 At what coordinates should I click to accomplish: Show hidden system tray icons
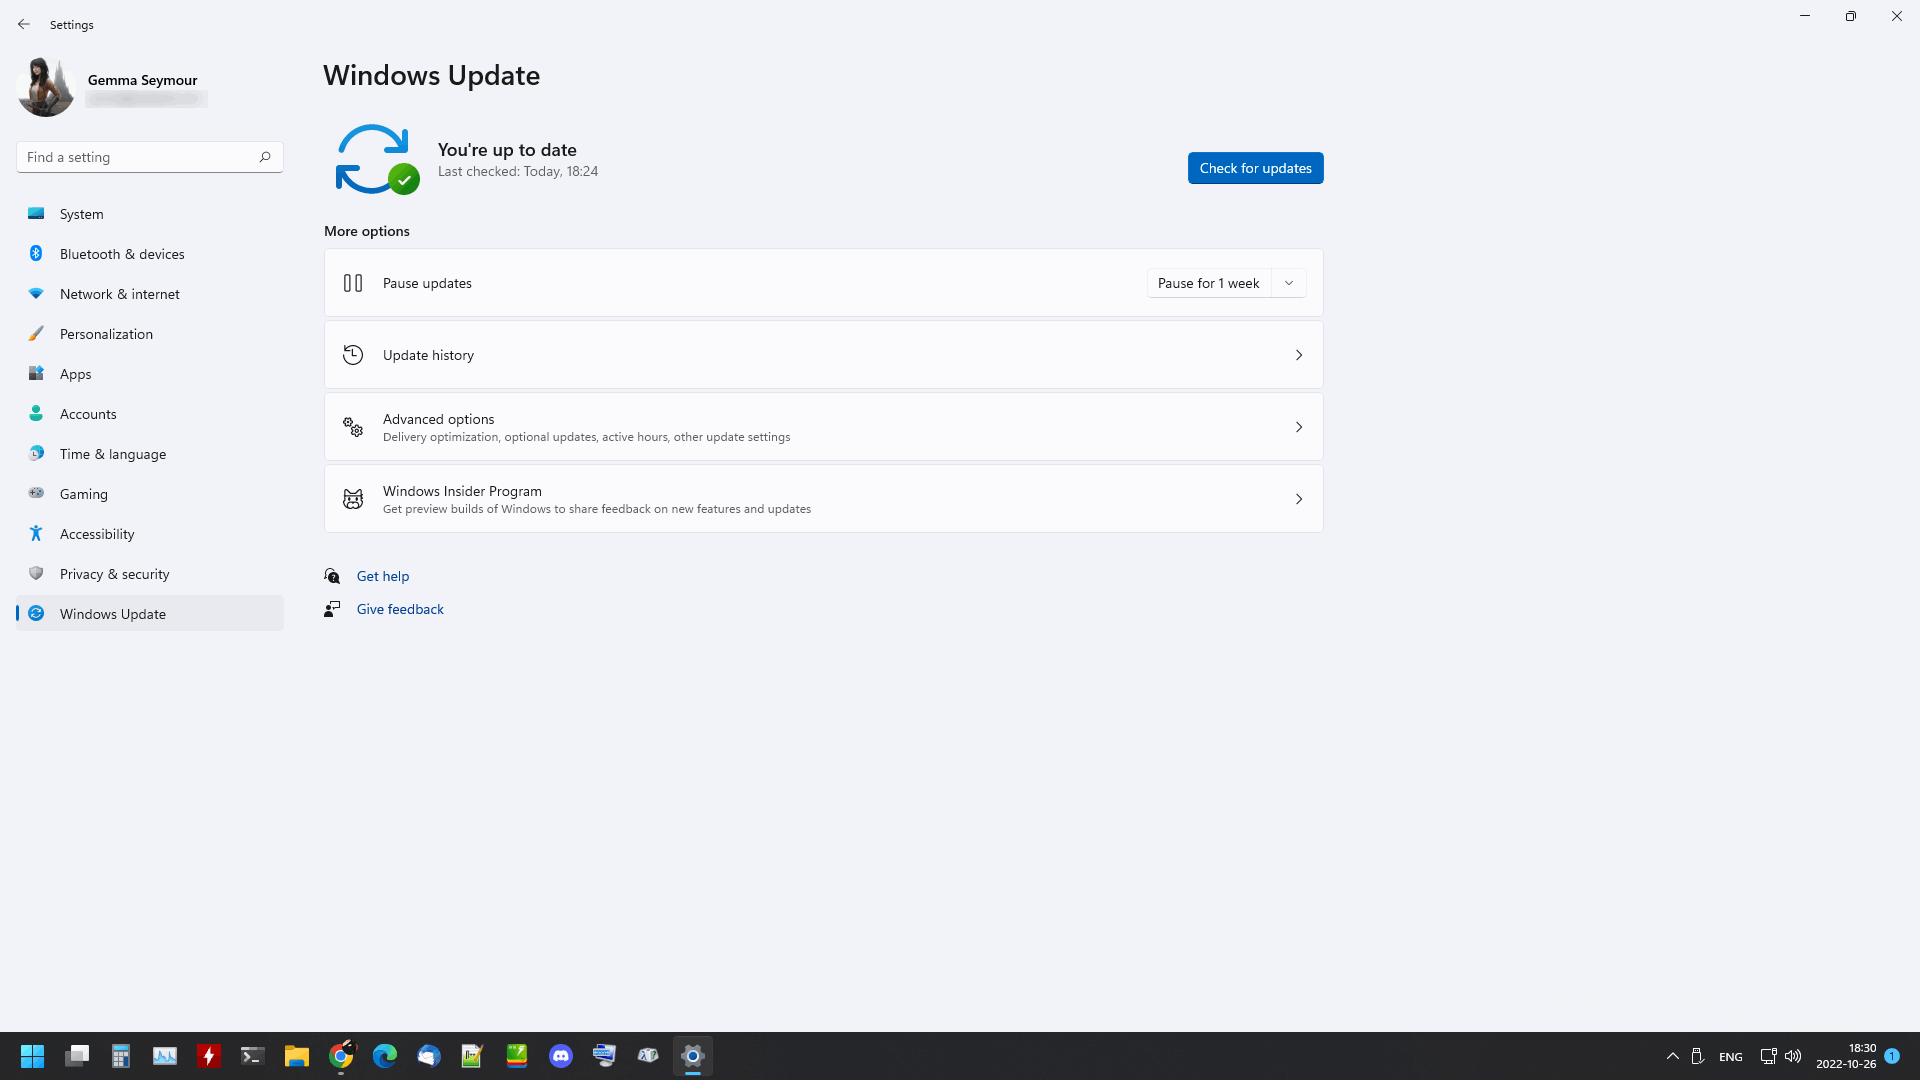click(x=1673, y=1056)
